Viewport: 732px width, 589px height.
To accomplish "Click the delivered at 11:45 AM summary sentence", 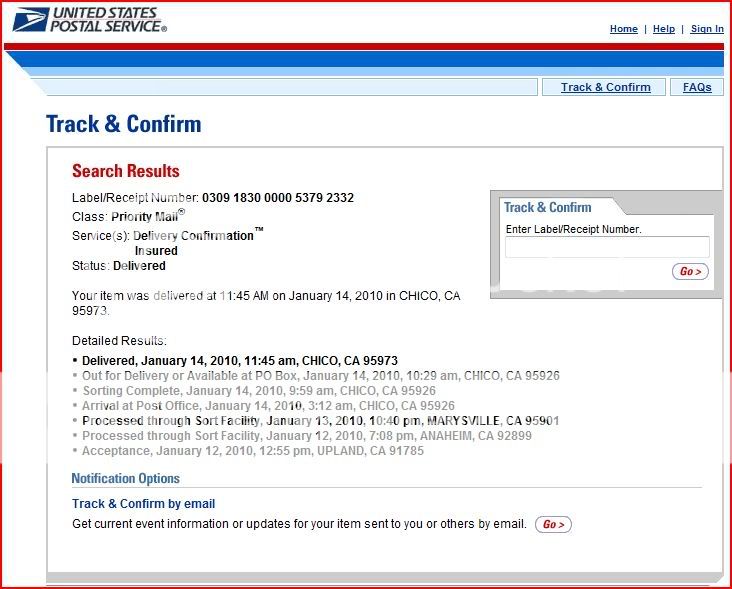I will (x=266, y=303).
